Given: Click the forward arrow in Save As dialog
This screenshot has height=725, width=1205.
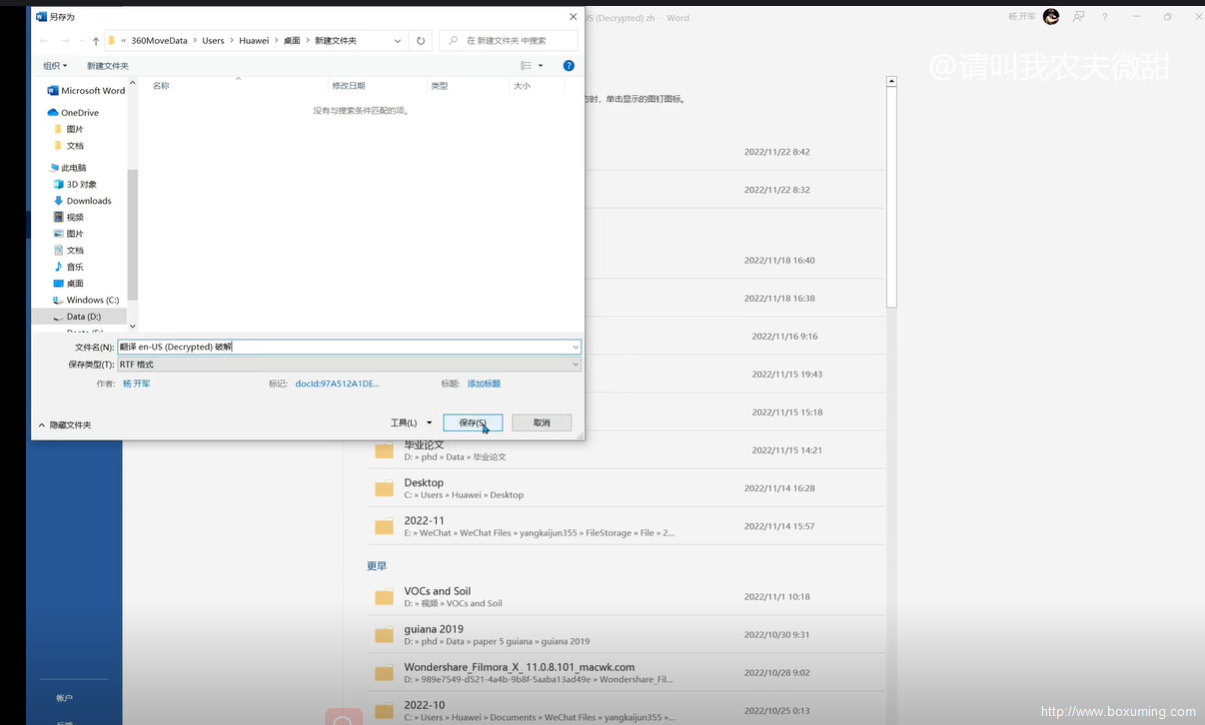Looking at the screenshot, I should pyautogui.click(x=65, y=41).
